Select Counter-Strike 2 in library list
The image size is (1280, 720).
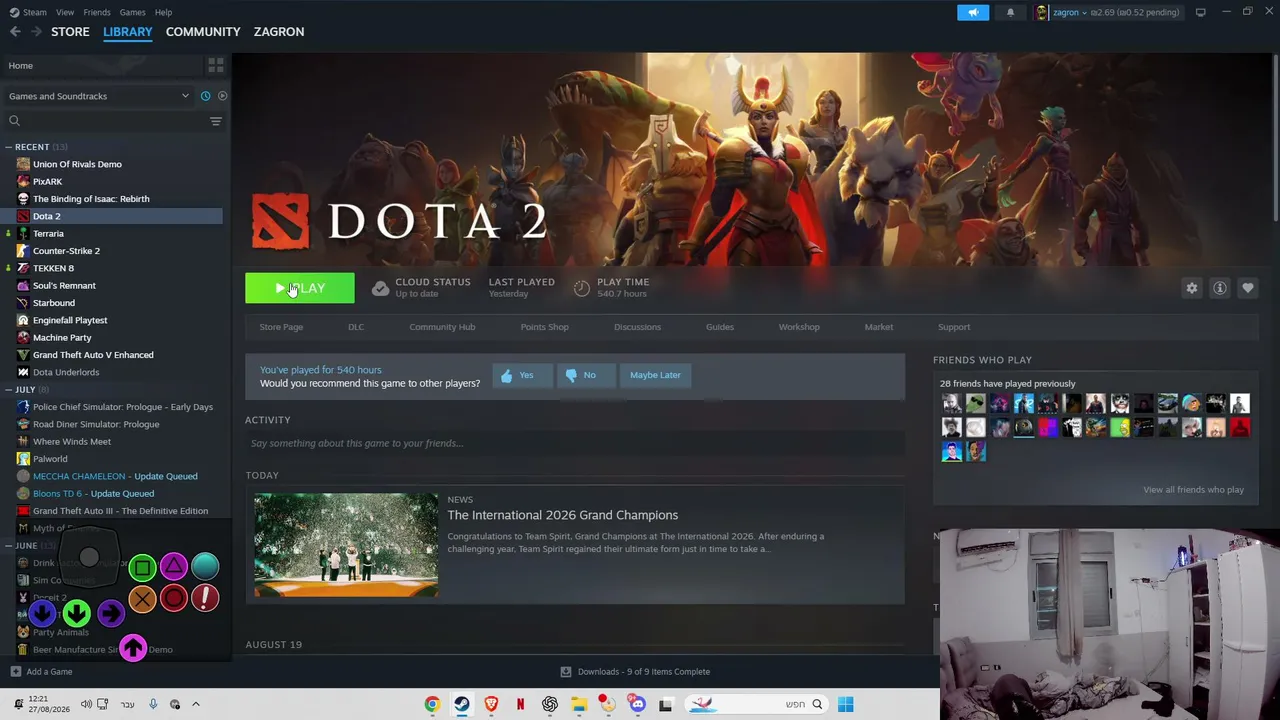(x=66, y=251)
